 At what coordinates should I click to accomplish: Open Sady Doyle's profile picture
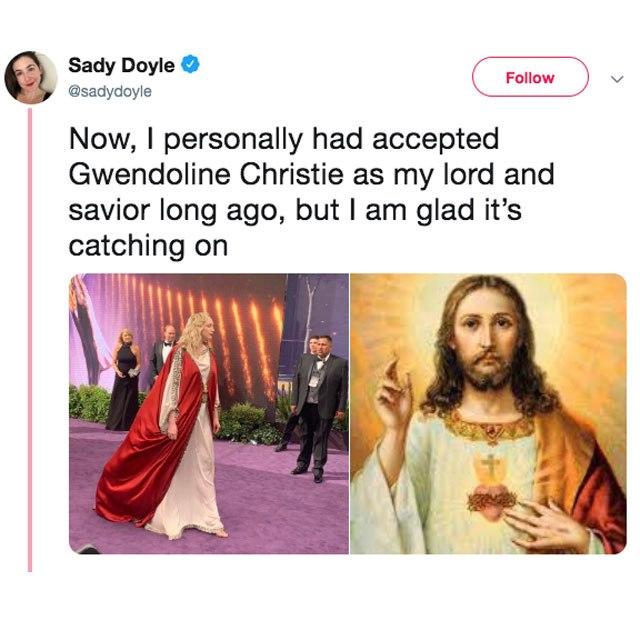(31, 78)
